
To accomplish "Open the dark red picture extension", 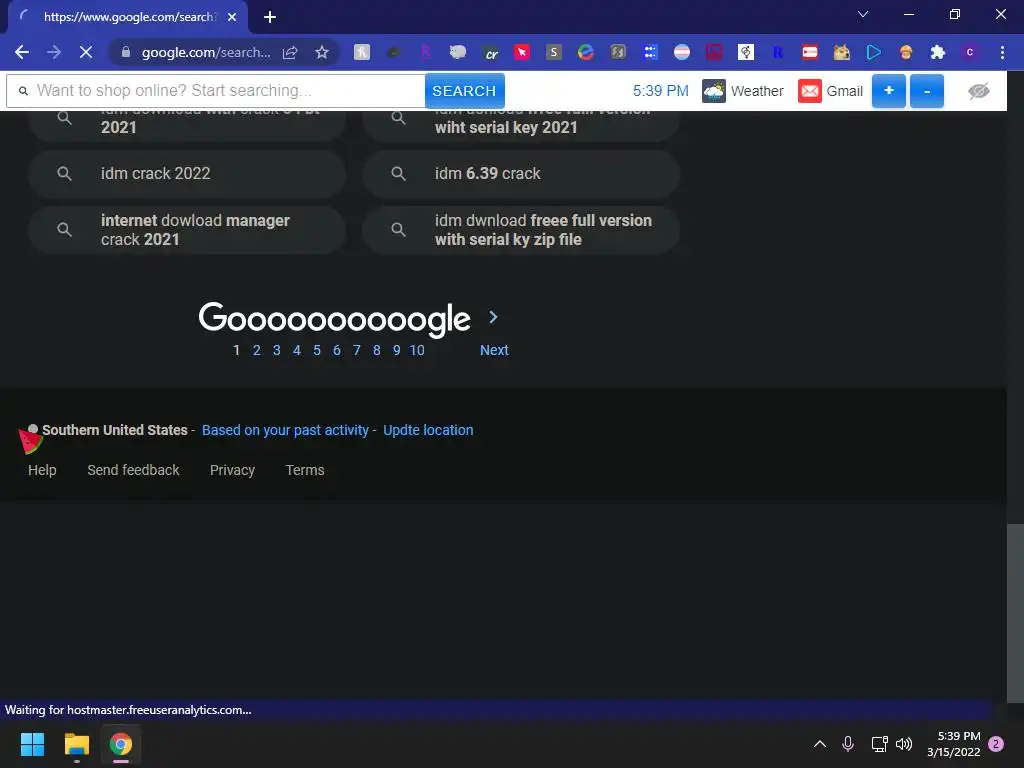I will pyautogui.click(x=714, y=52).
